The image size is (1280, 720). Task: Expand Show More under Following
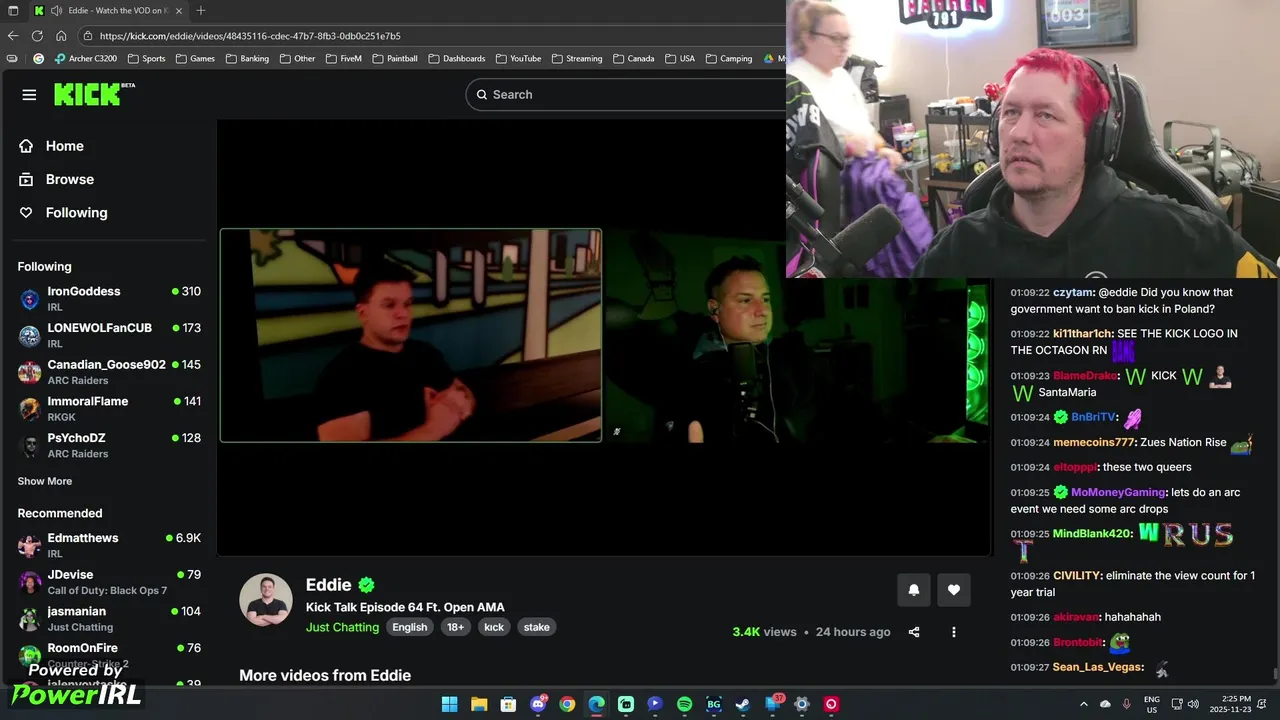pos(45,481)
